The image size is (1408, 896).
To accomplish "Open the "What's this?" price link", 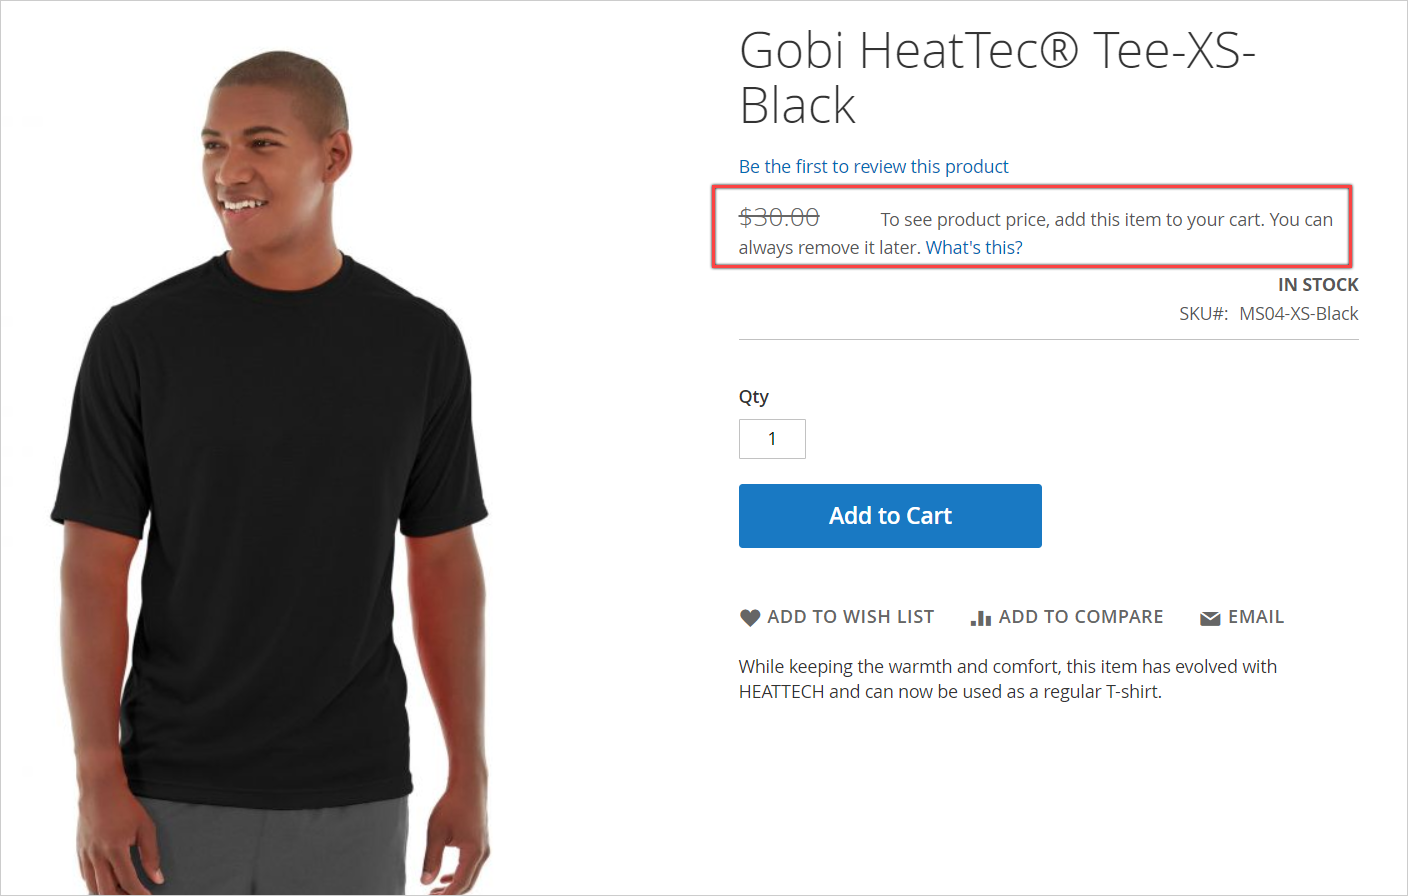I will tap(974, 248).
